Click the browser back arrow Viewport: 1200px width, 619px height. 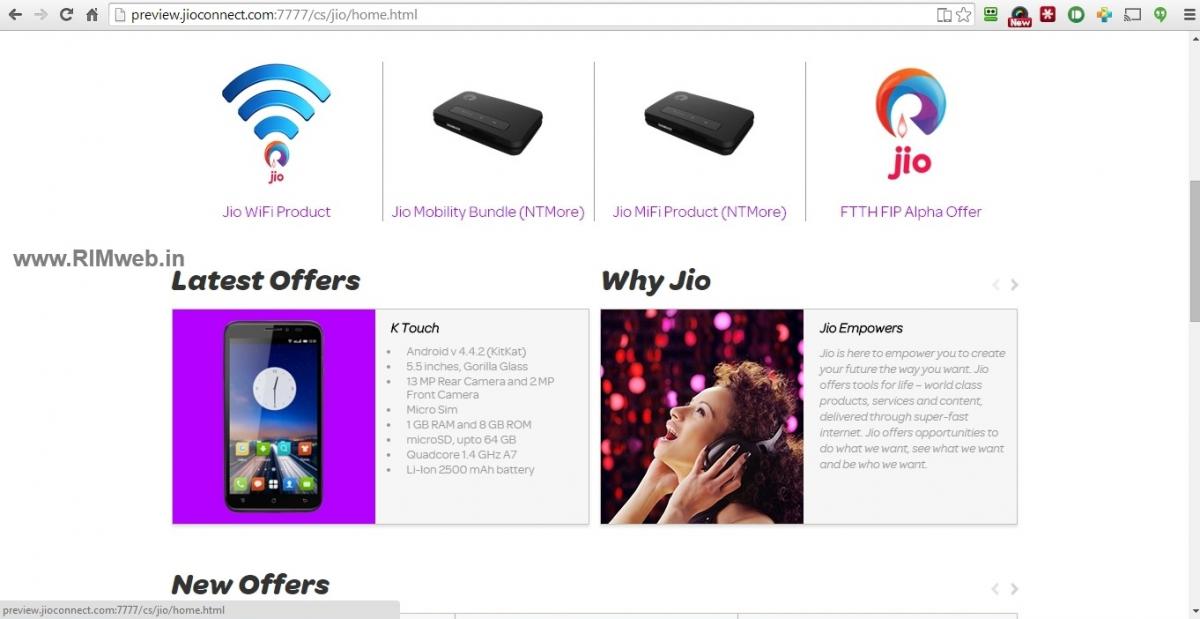click(15, 15)
